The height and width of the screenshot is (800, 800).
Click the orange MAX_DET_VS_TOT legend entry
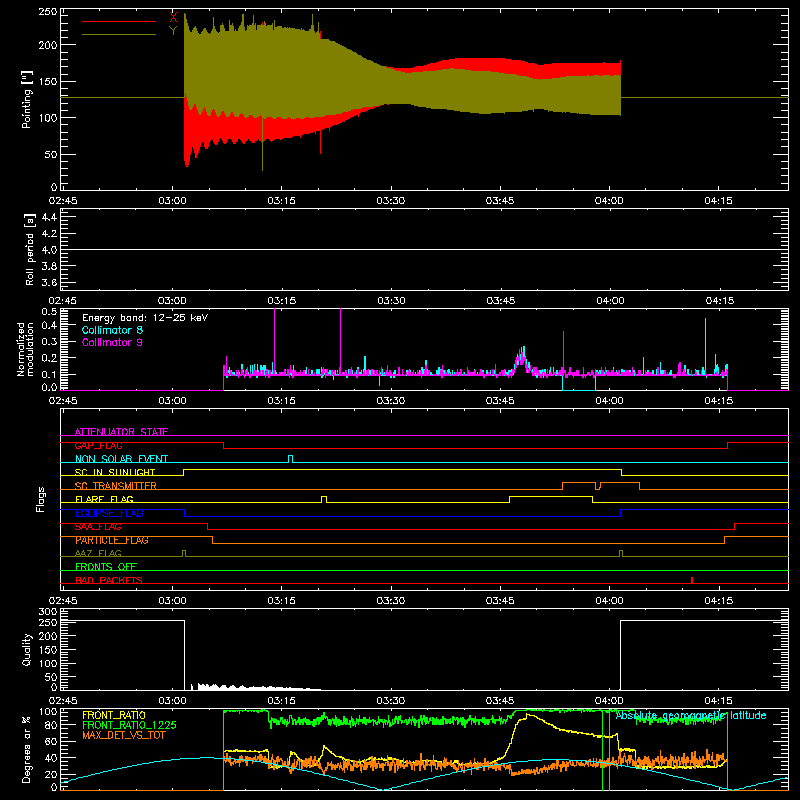coord(123,735)
